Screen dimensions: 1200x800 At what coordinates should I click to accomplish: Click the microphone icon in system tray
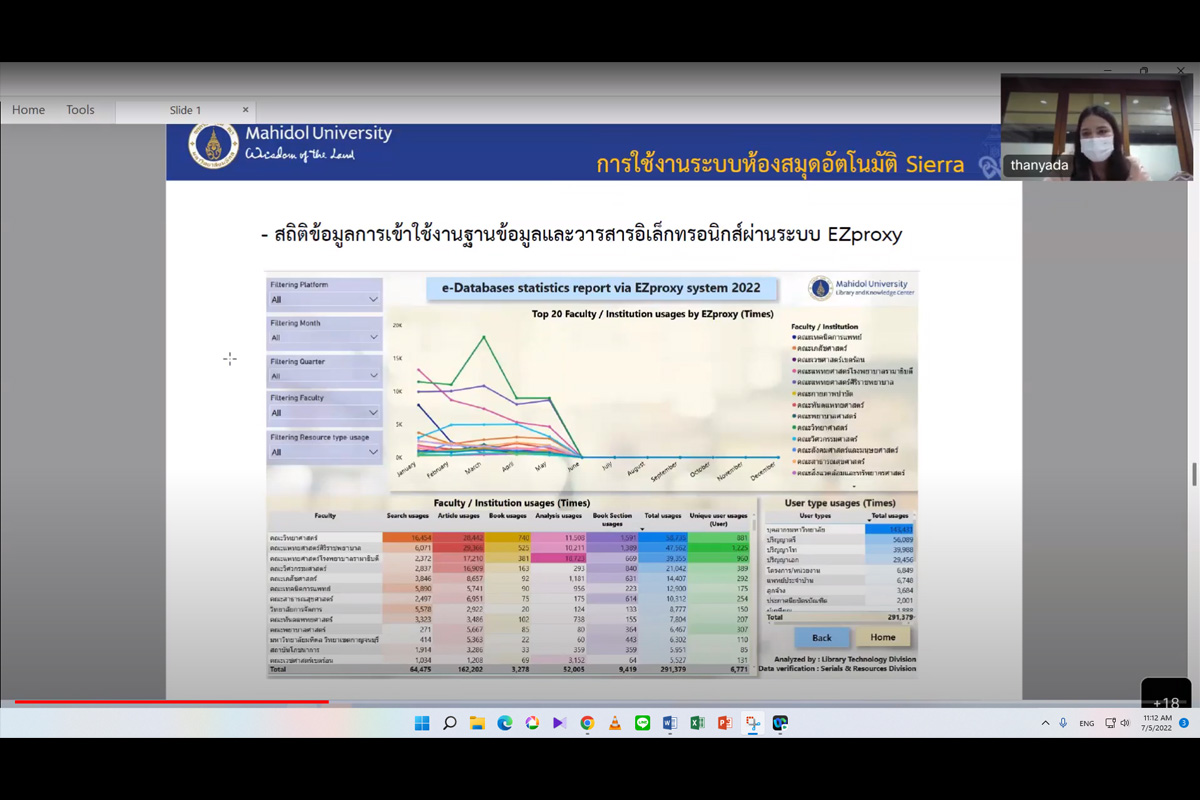pos(1063,723)
